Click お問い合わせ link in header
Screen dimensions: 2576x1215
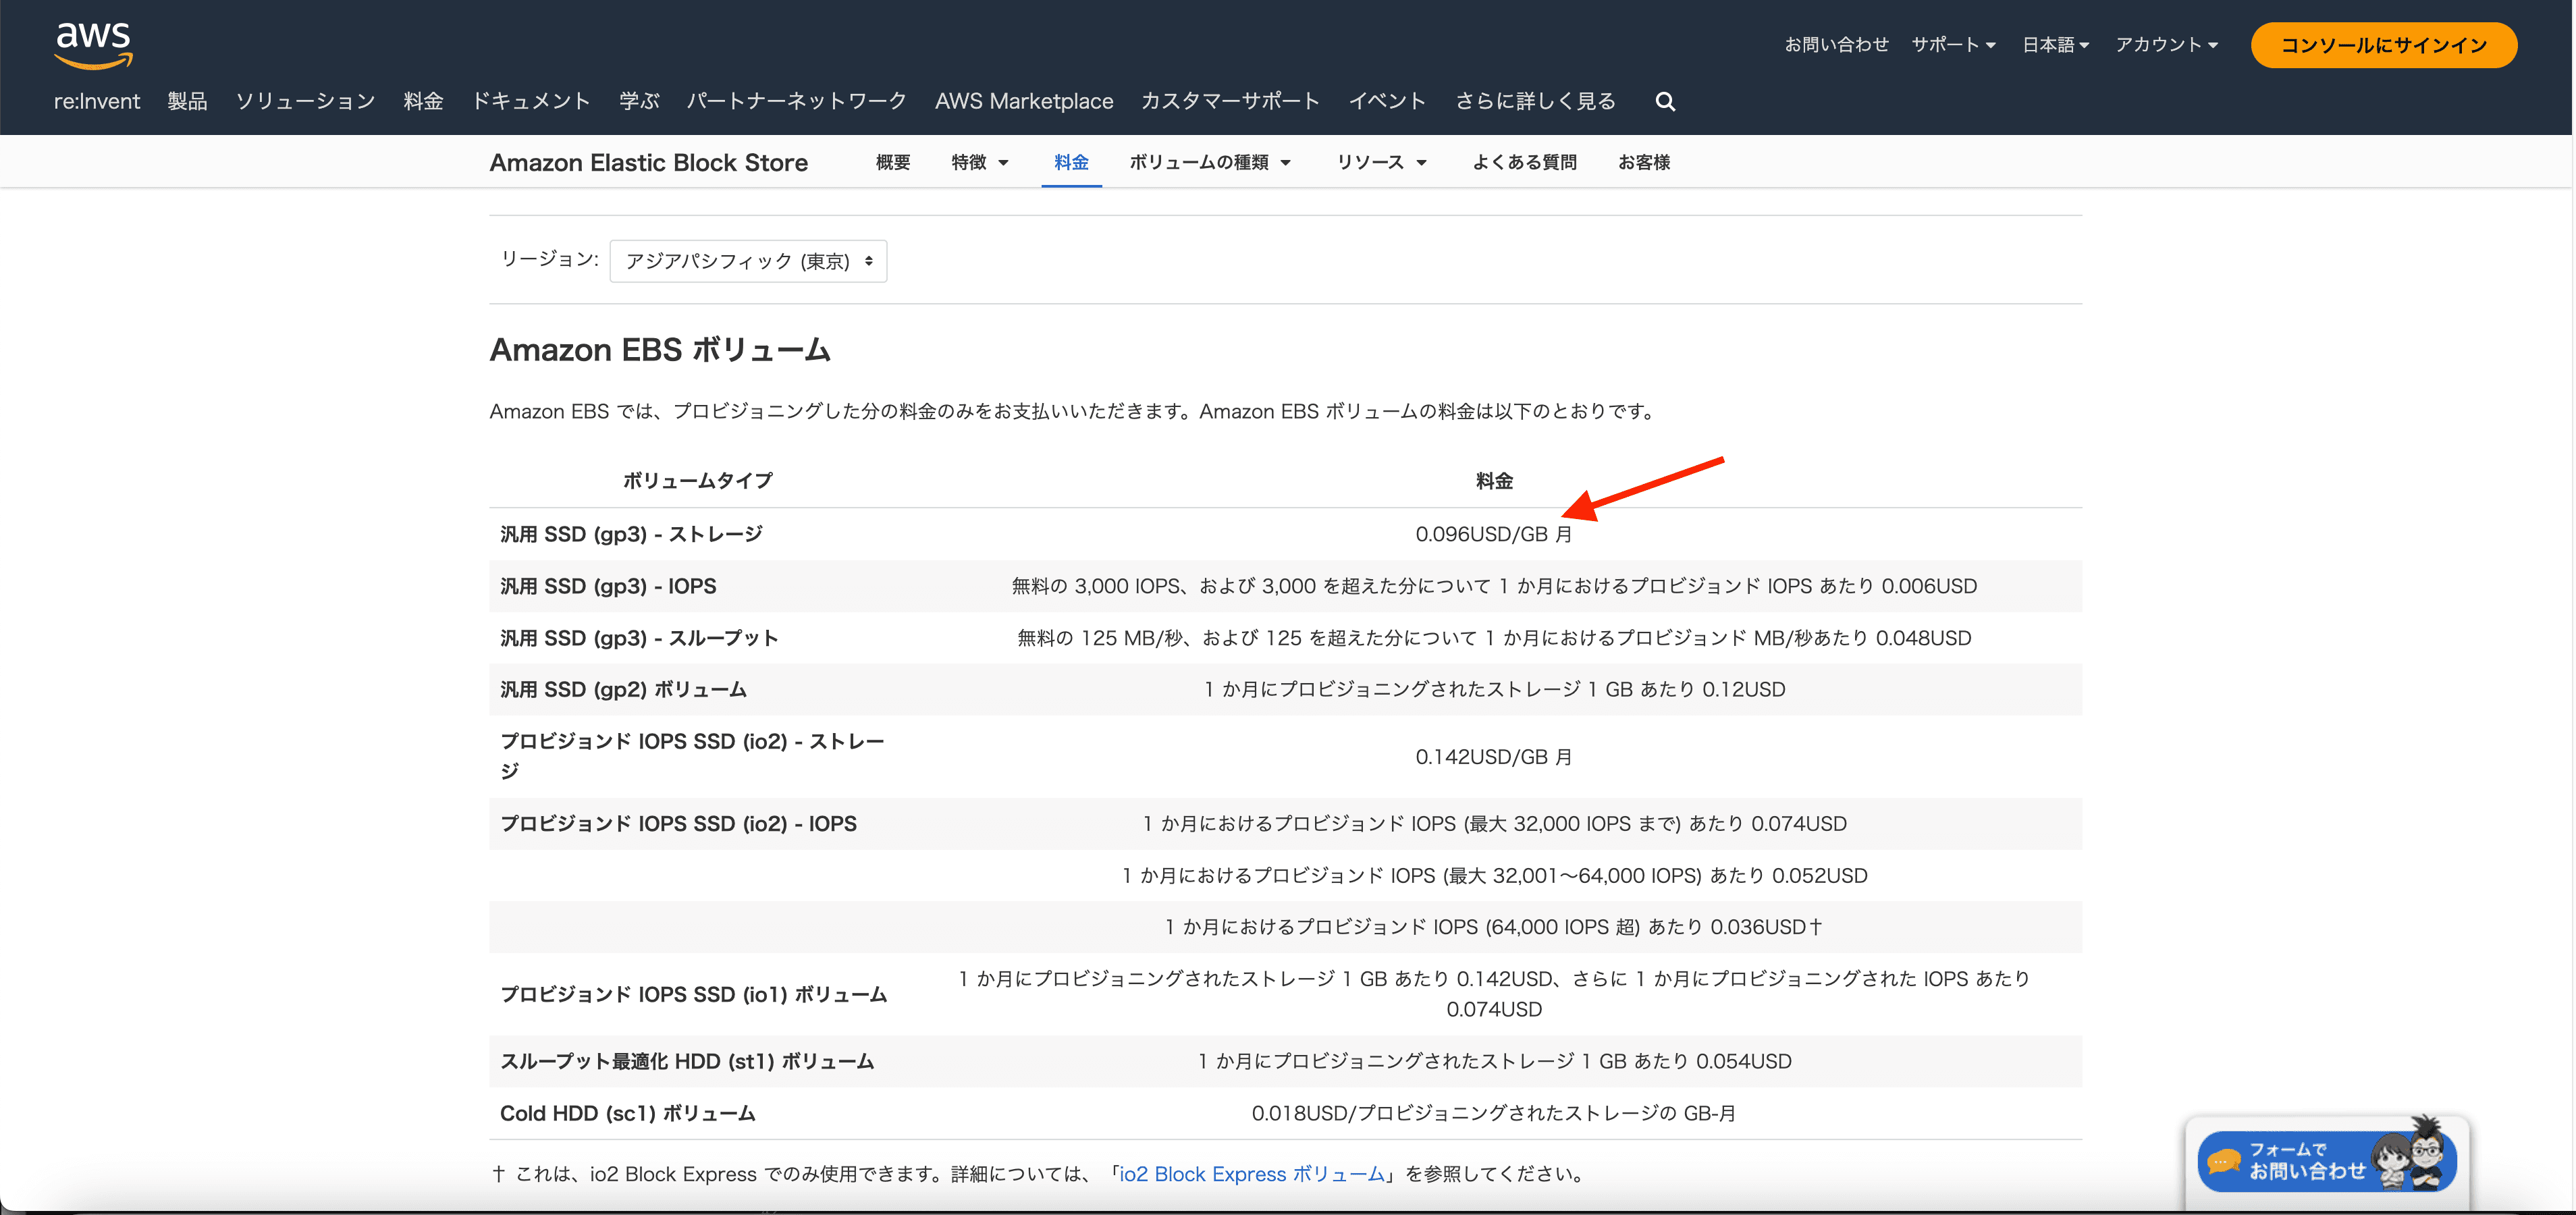(x=1836, y=44)
